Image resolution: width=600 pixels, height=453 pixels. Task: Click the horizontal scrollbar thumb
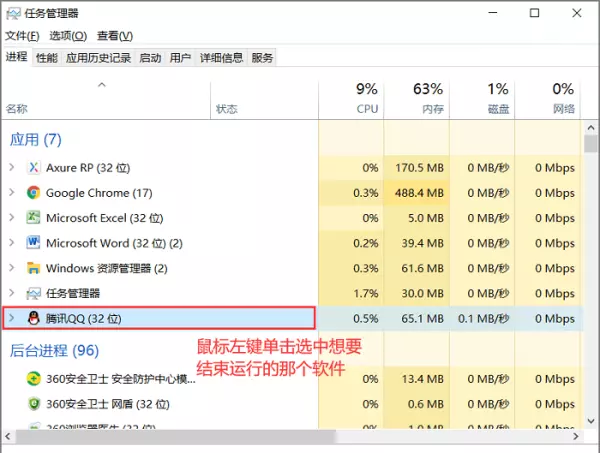click(x=175, y=437)
